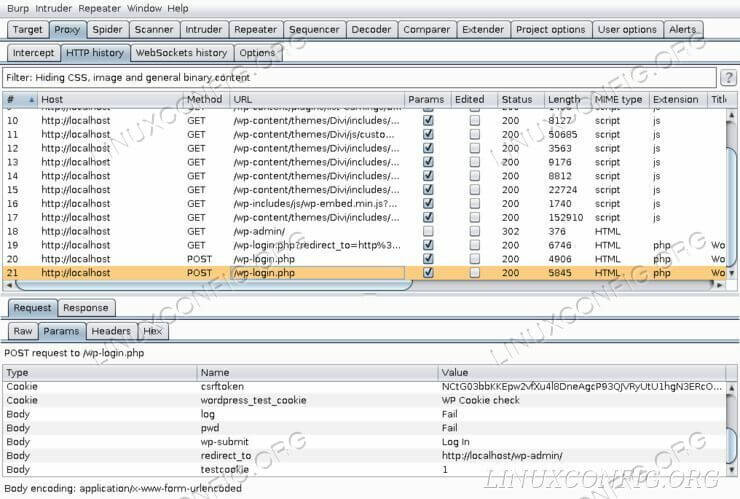The height and width of the screenshot is (499, 740).
Task: Toggle Params checkbox for request 18 /wp-admin/
Action: (428, 231)
